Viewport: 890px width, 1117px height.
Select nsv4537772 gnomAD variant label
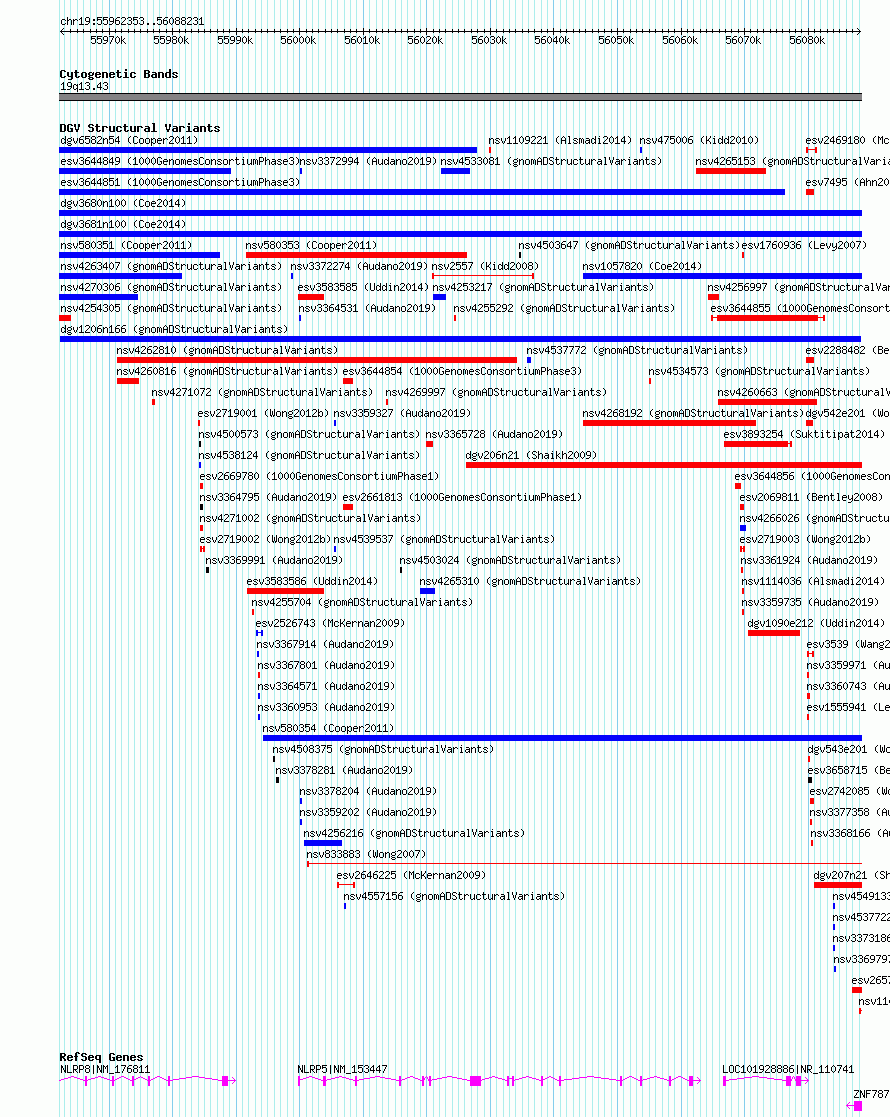637,350
